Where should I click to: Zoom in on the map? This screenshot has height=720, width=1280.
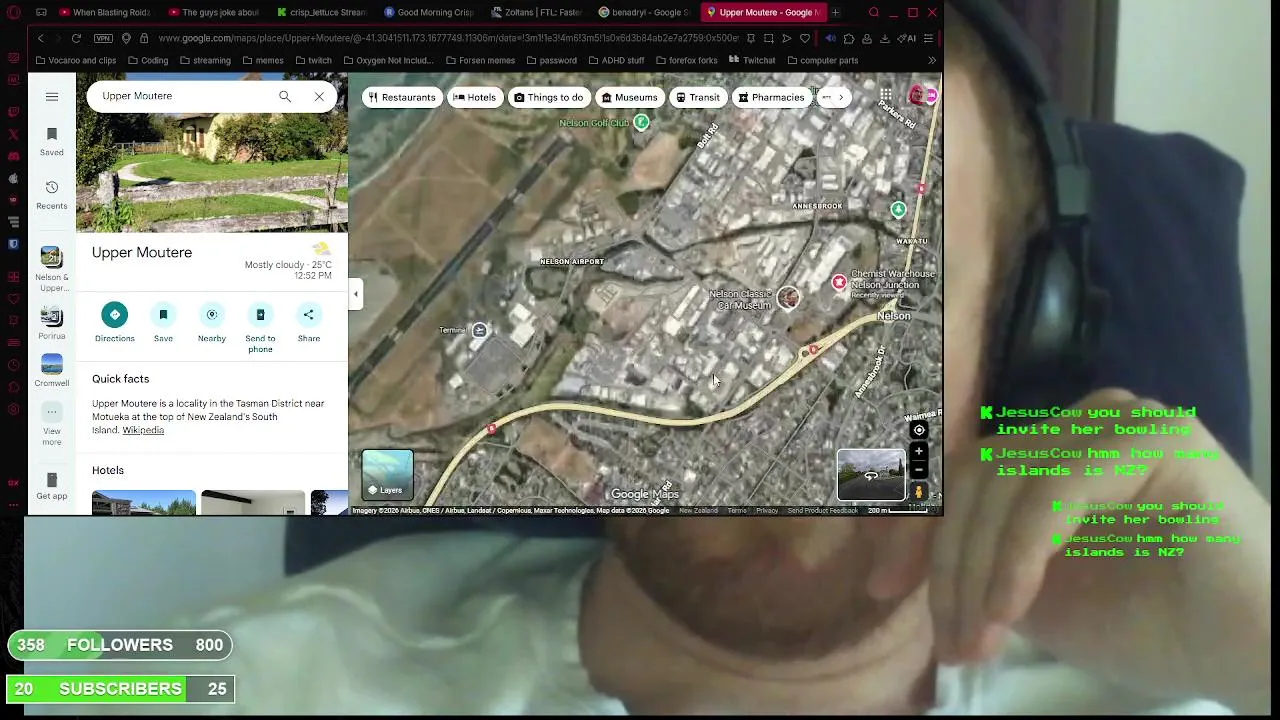click(x=919, y=452)
